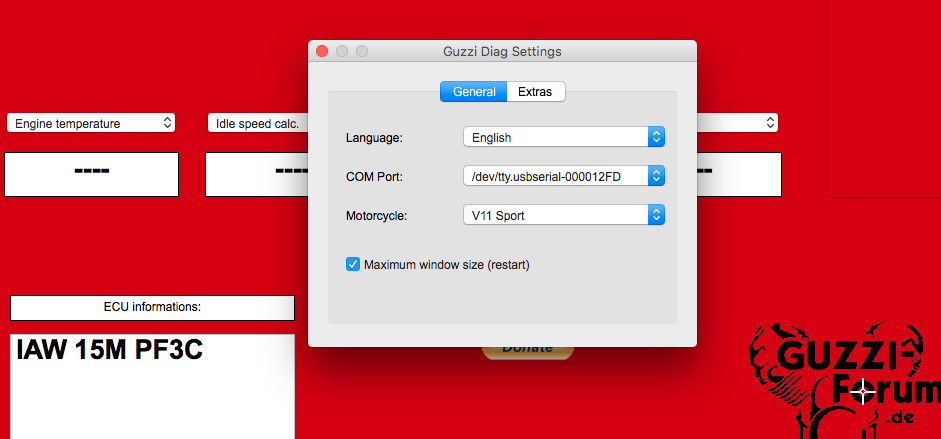Image resolution: width=941 pixels, height=439 pixels.
Task: Close the Guzzi Diag Settings window
Action: 322,52
